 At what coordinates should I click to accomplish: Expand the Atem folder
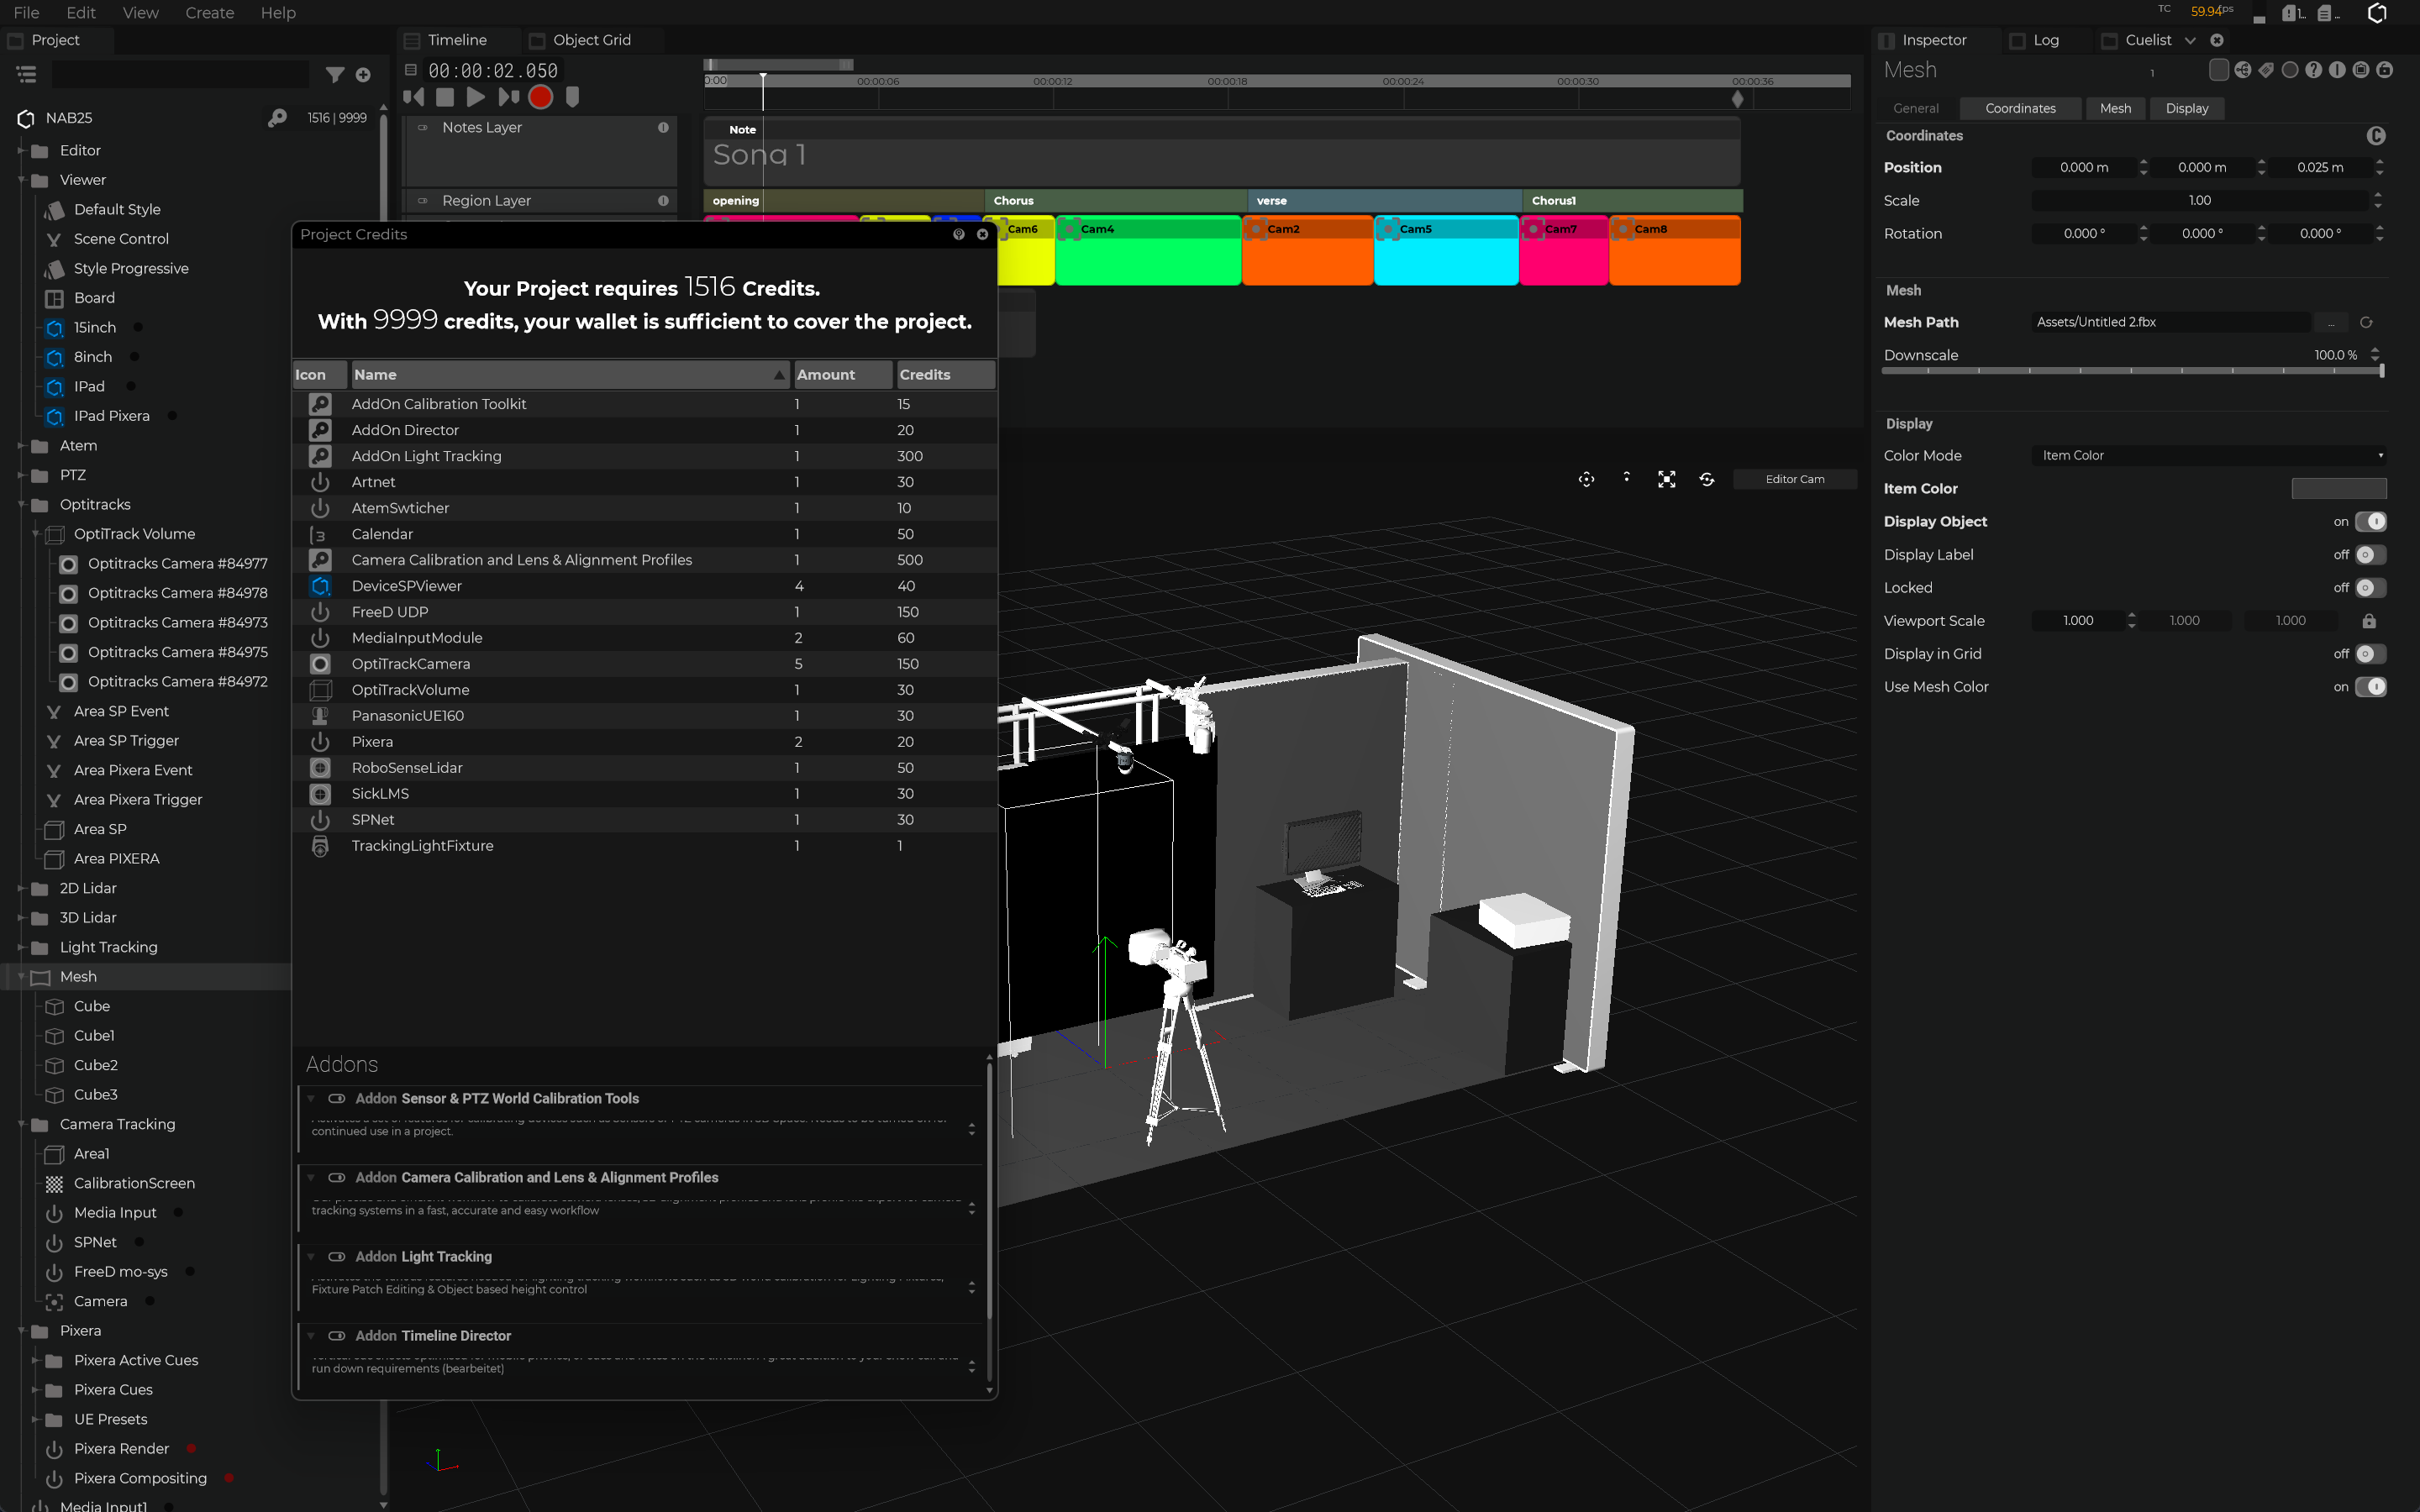[x=21, y=446]
